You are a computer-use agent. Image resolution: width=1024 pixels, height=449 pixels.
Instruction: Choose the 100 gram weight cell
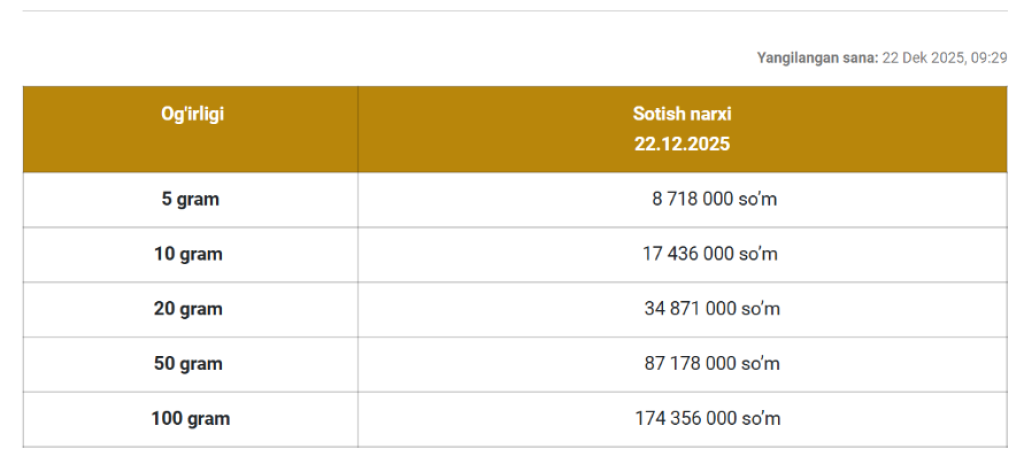coord(190,418)
